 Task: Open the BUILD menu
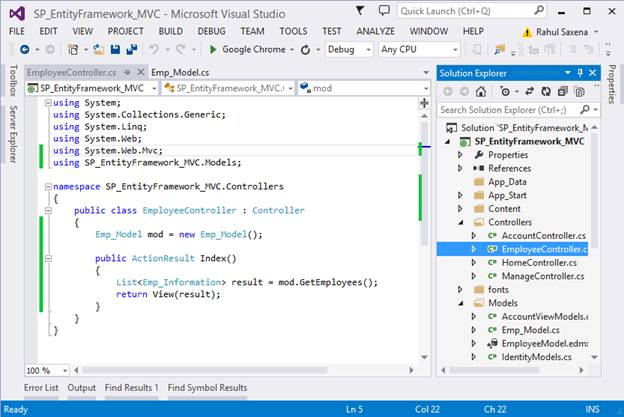coord(170,31)
